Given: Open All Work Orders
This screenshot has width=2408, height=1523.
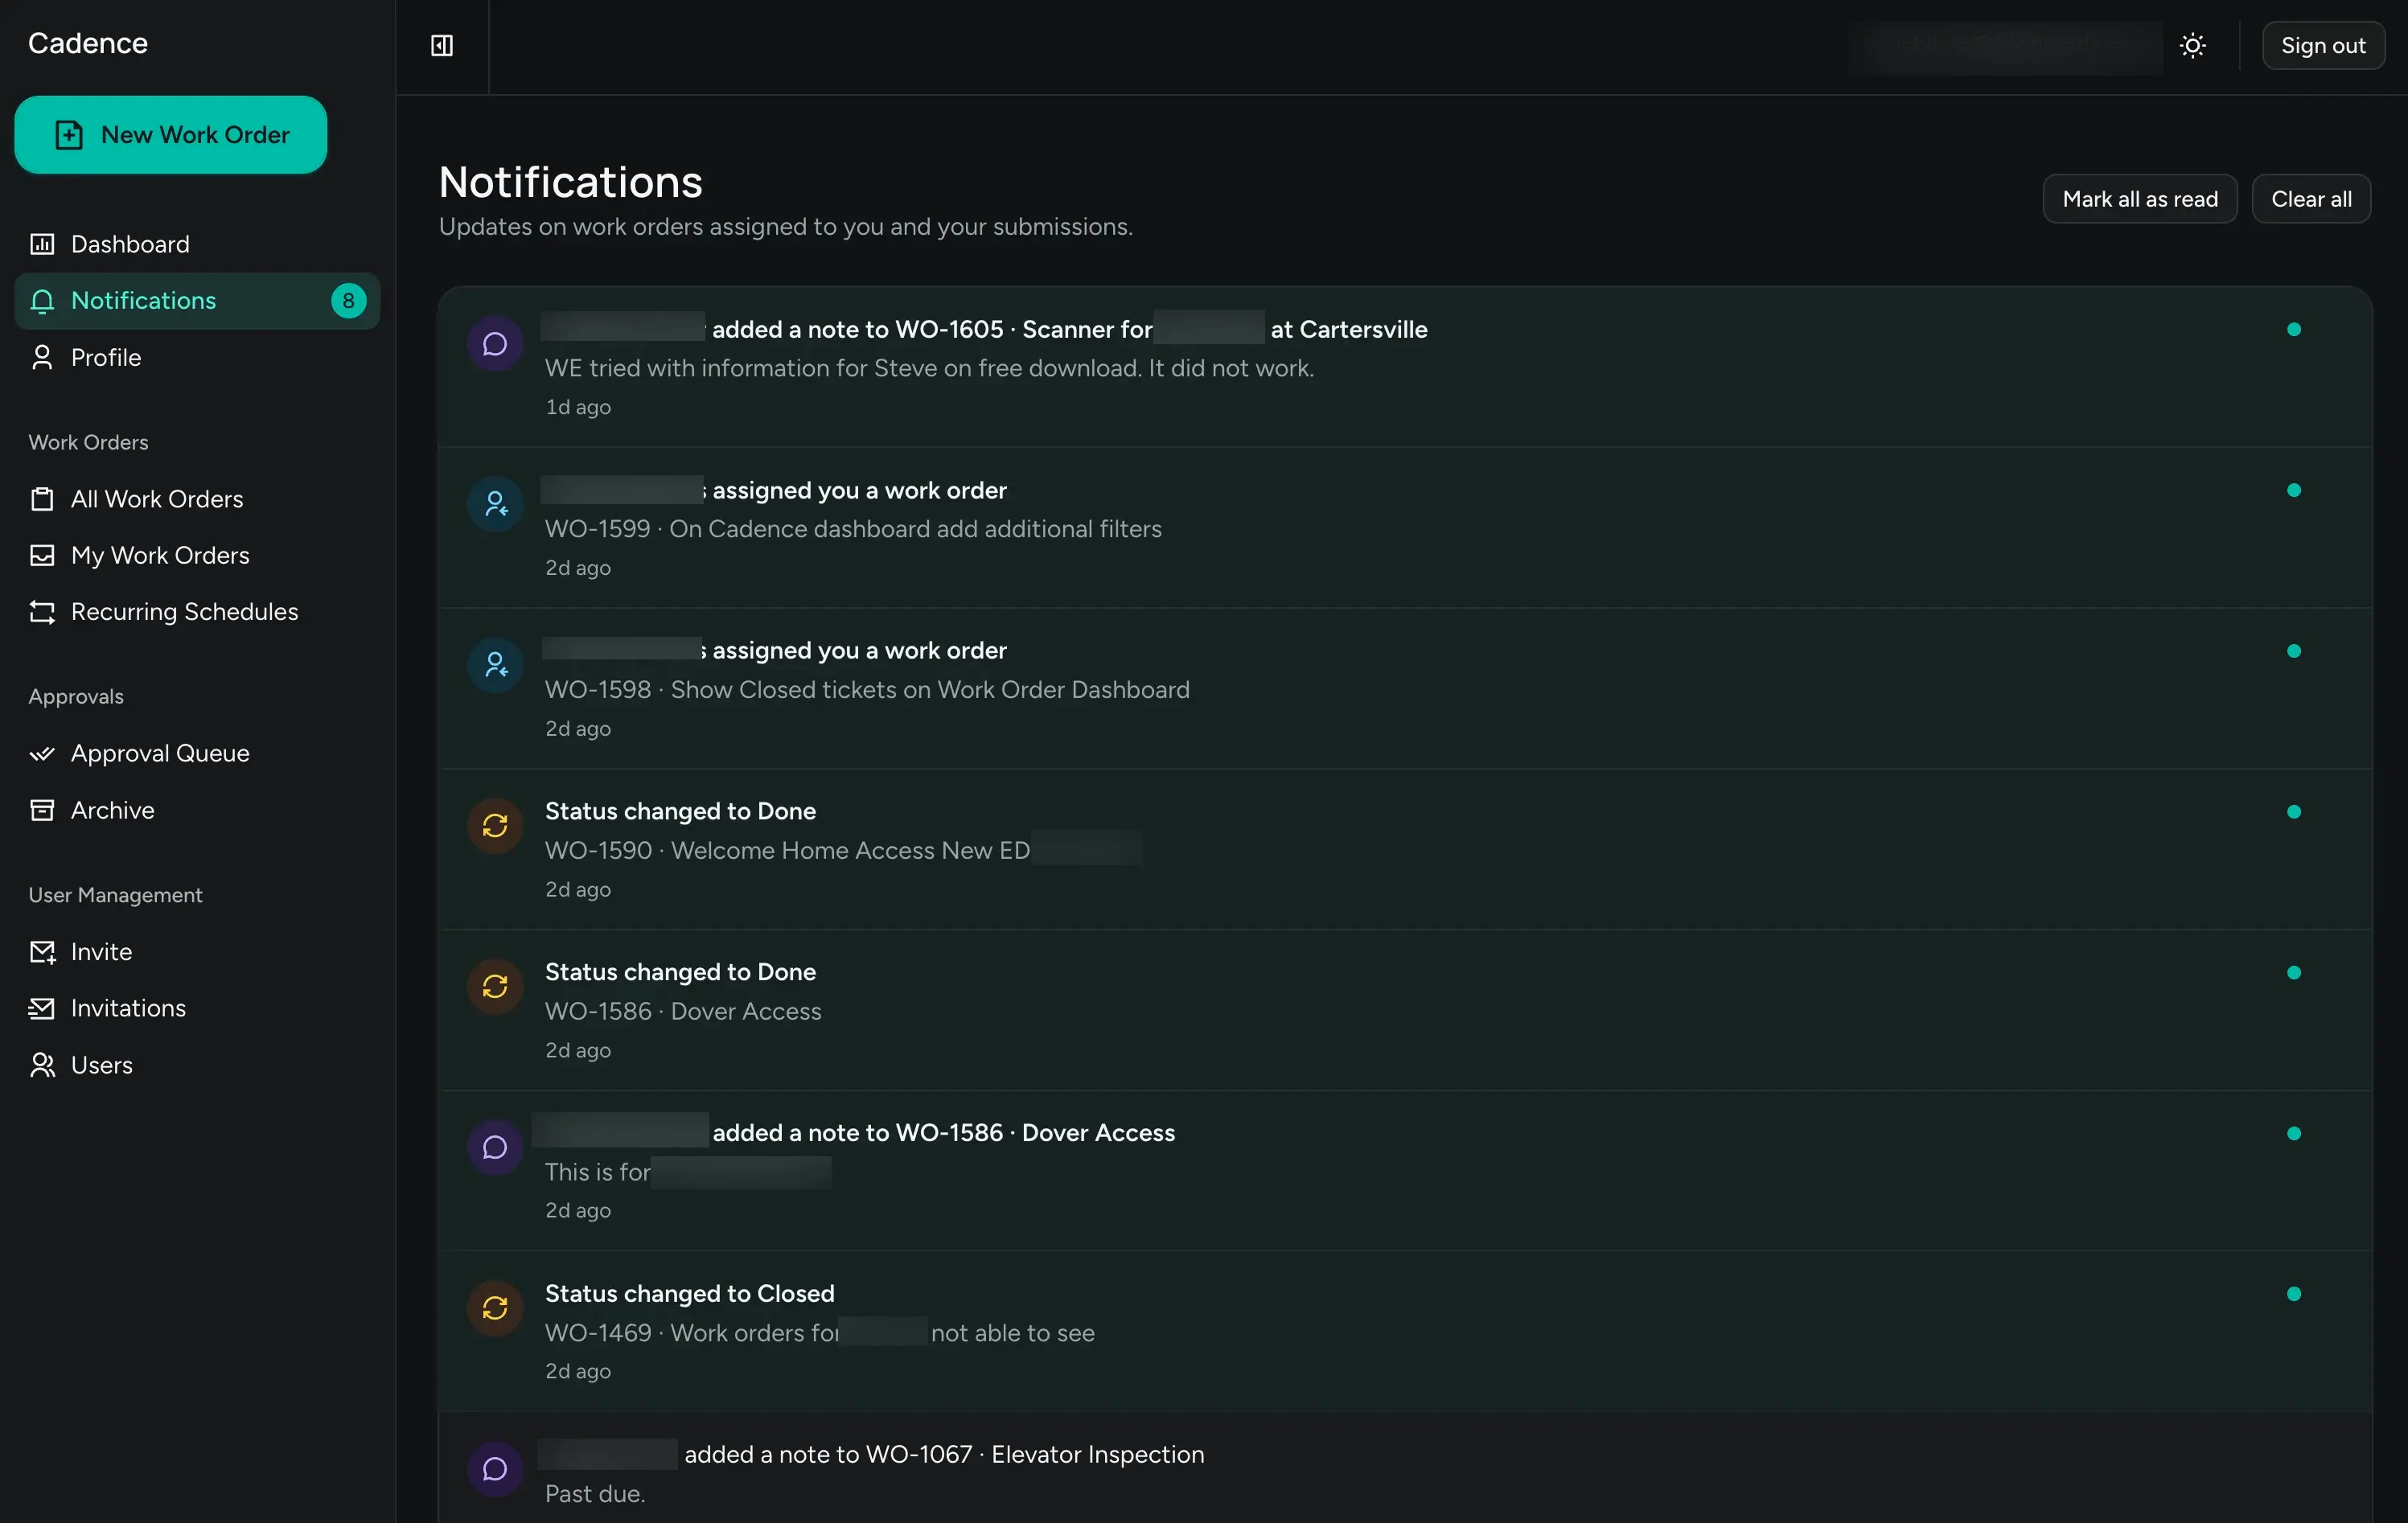Looking at the screenshot, I should point(197,499).
